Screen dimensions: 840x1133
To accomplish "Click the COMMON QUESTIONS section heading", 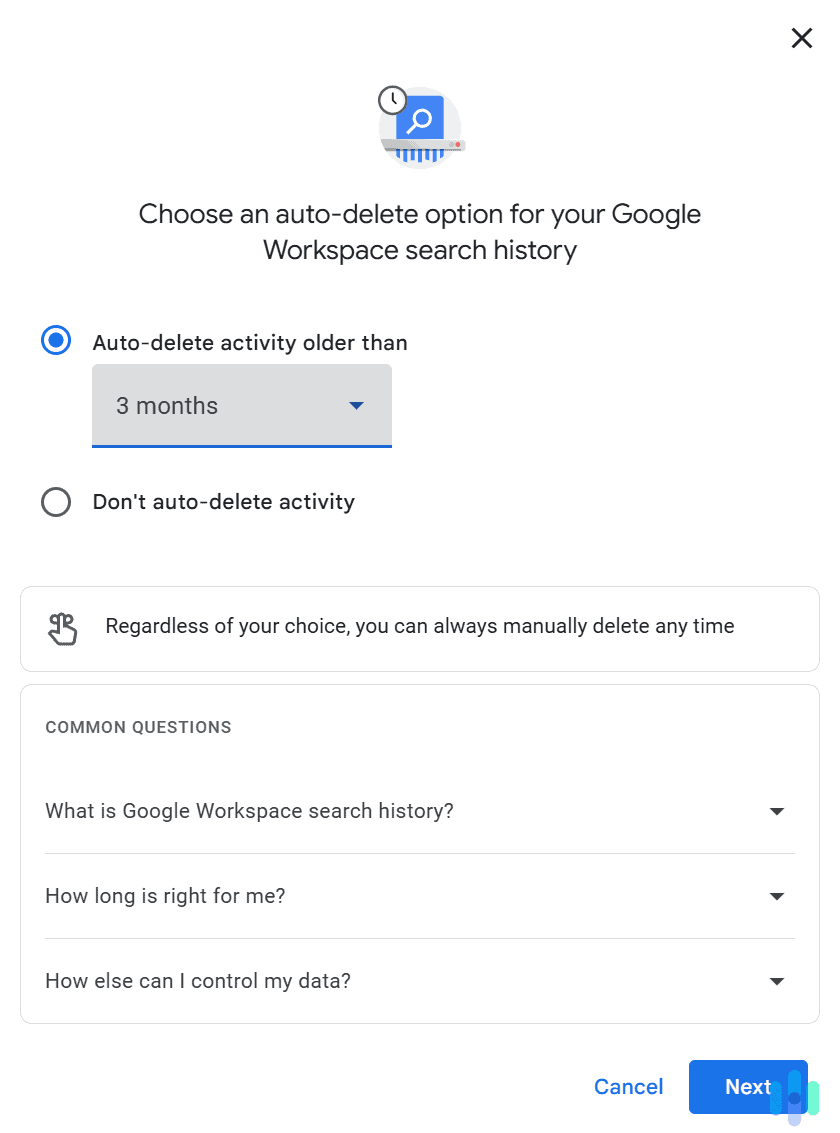I will click(138, 727).
